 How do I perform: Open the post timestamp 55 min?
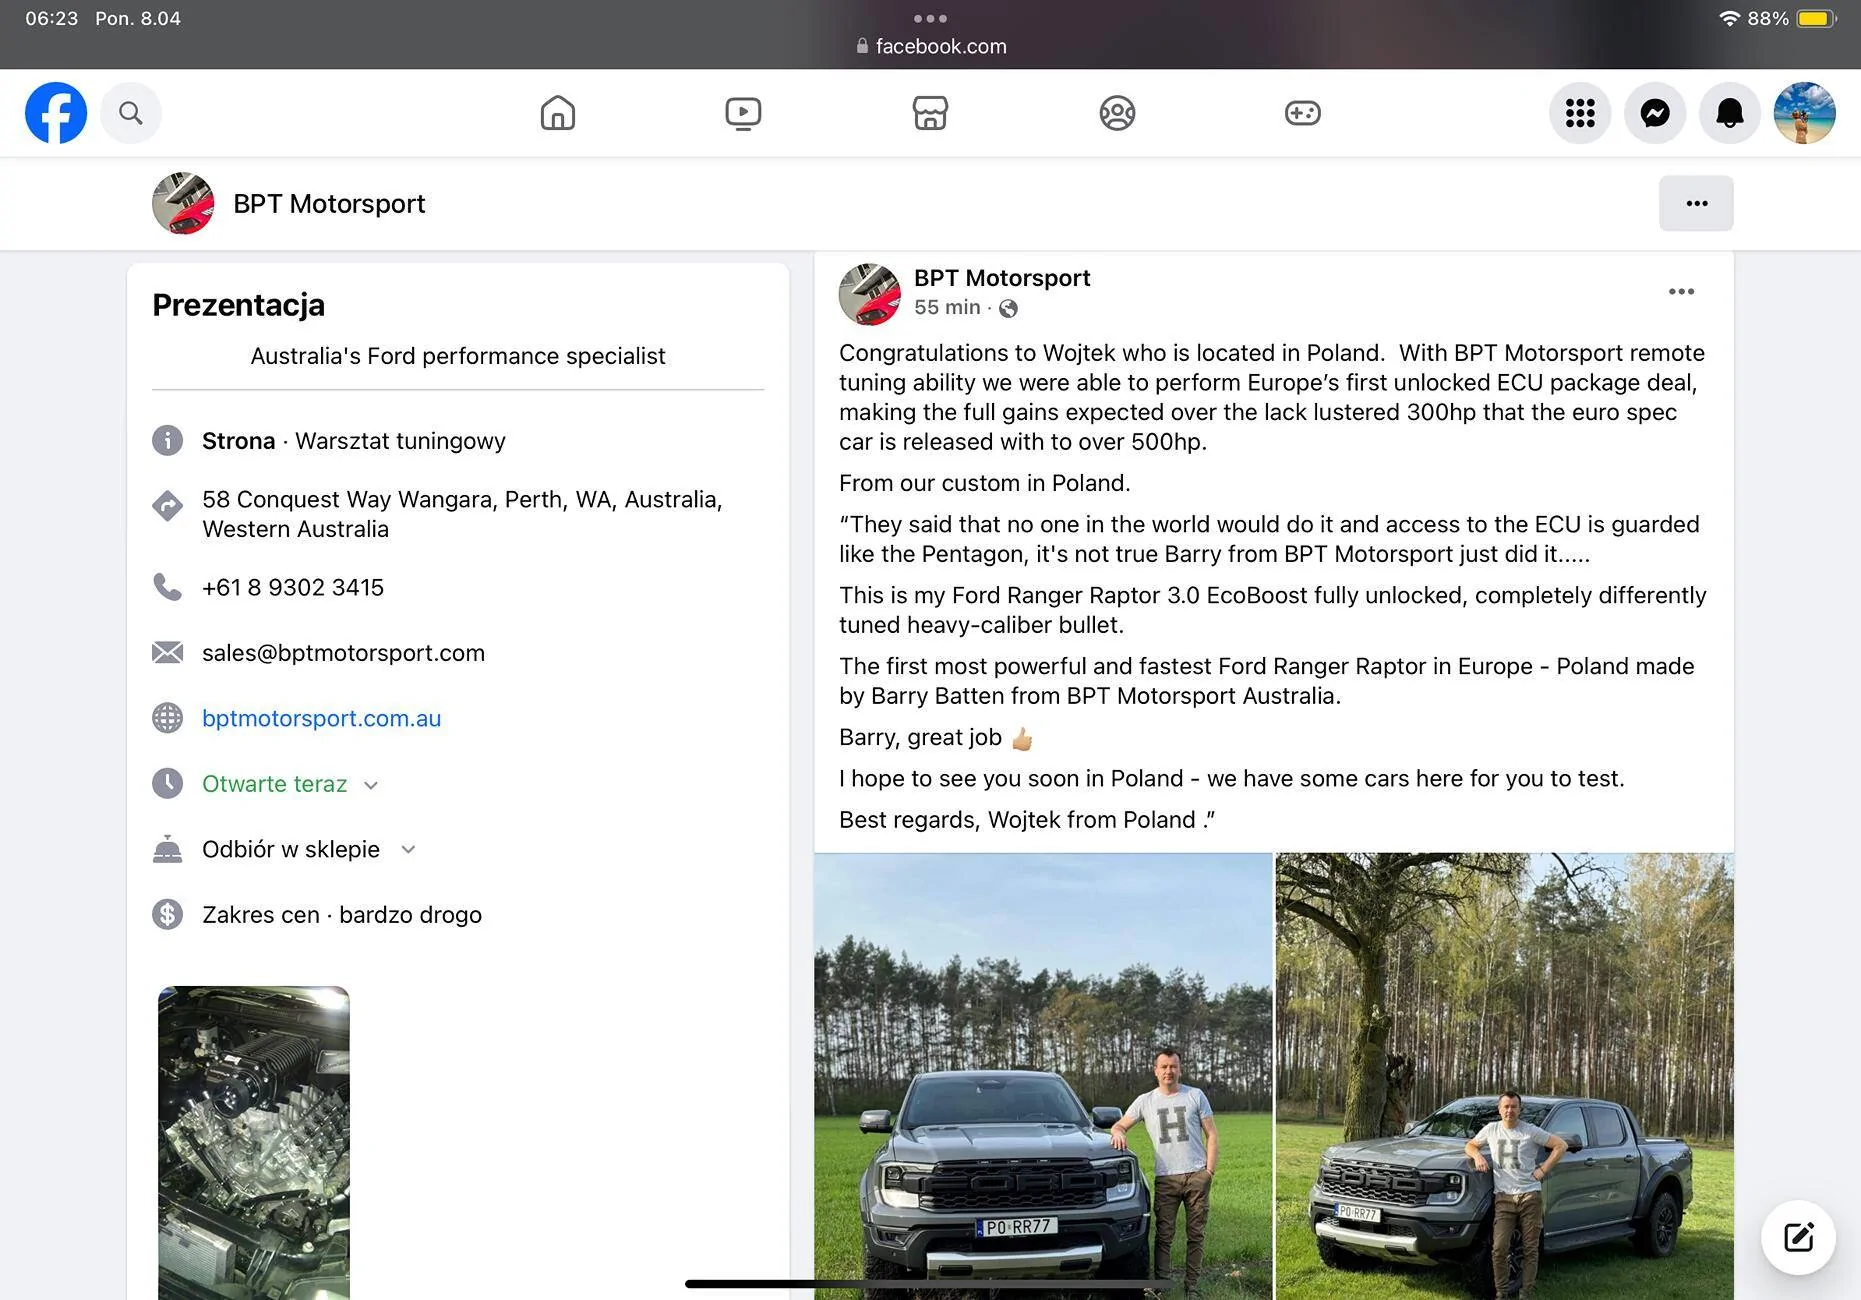(947, 307)
